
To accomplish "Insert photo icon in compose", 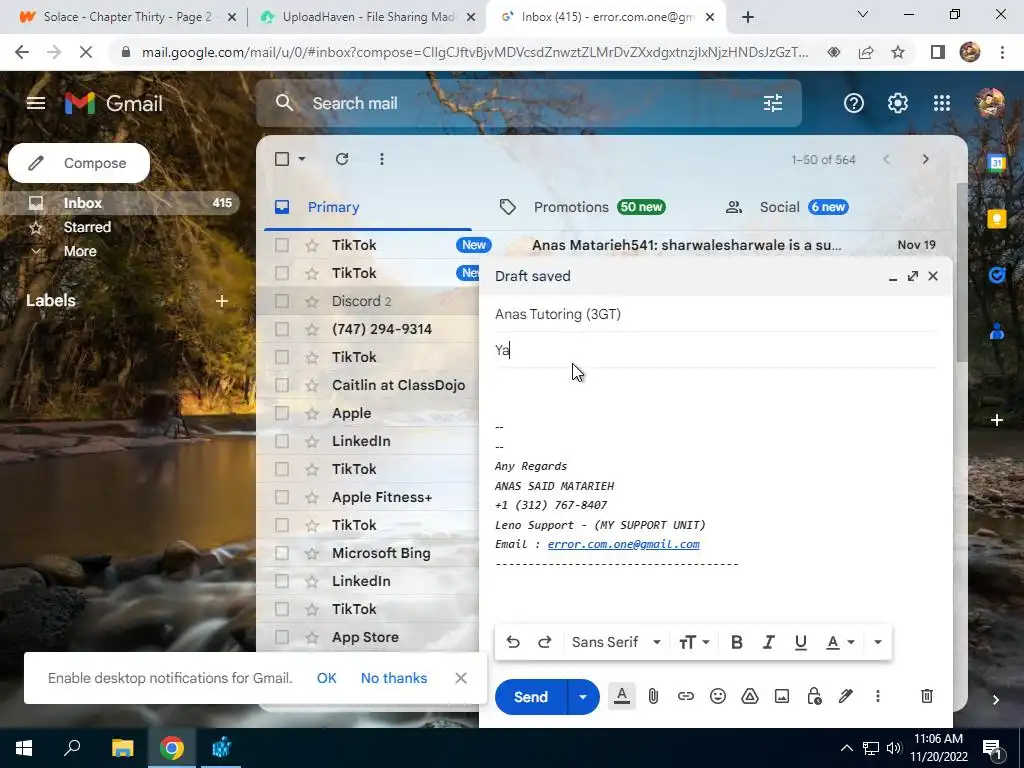I will (x=782, y=696).
